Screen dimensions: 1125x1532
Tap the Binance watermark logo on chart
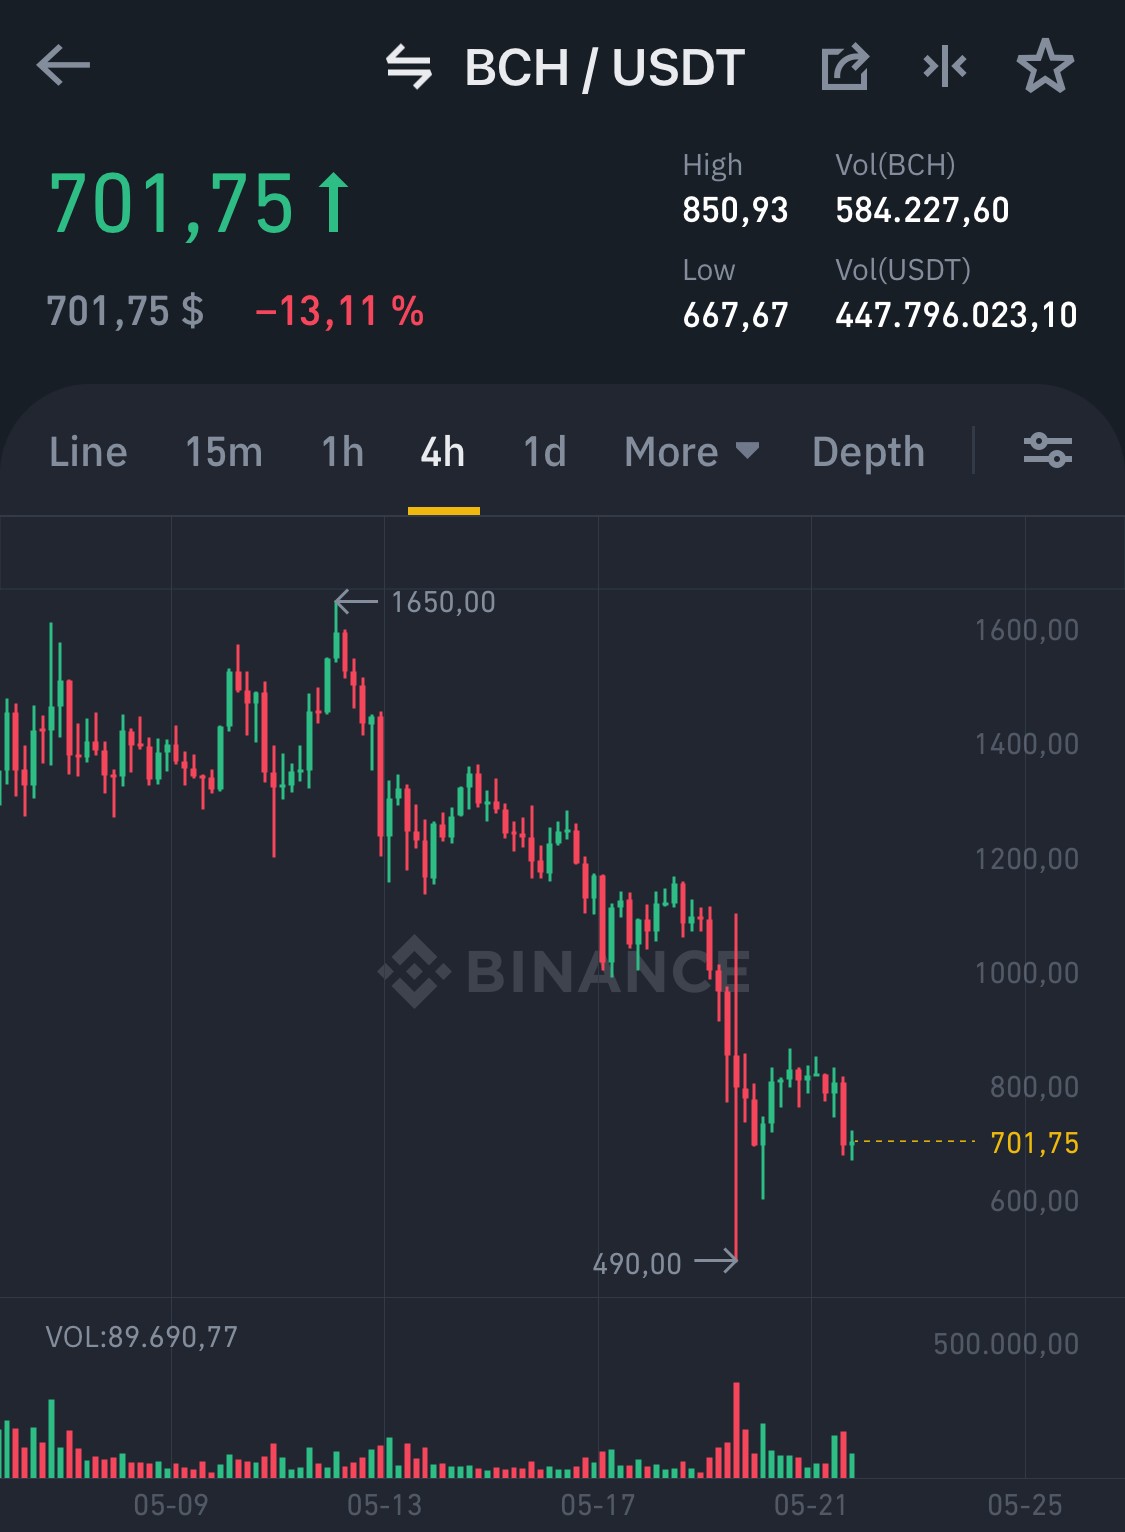[564, 971]
